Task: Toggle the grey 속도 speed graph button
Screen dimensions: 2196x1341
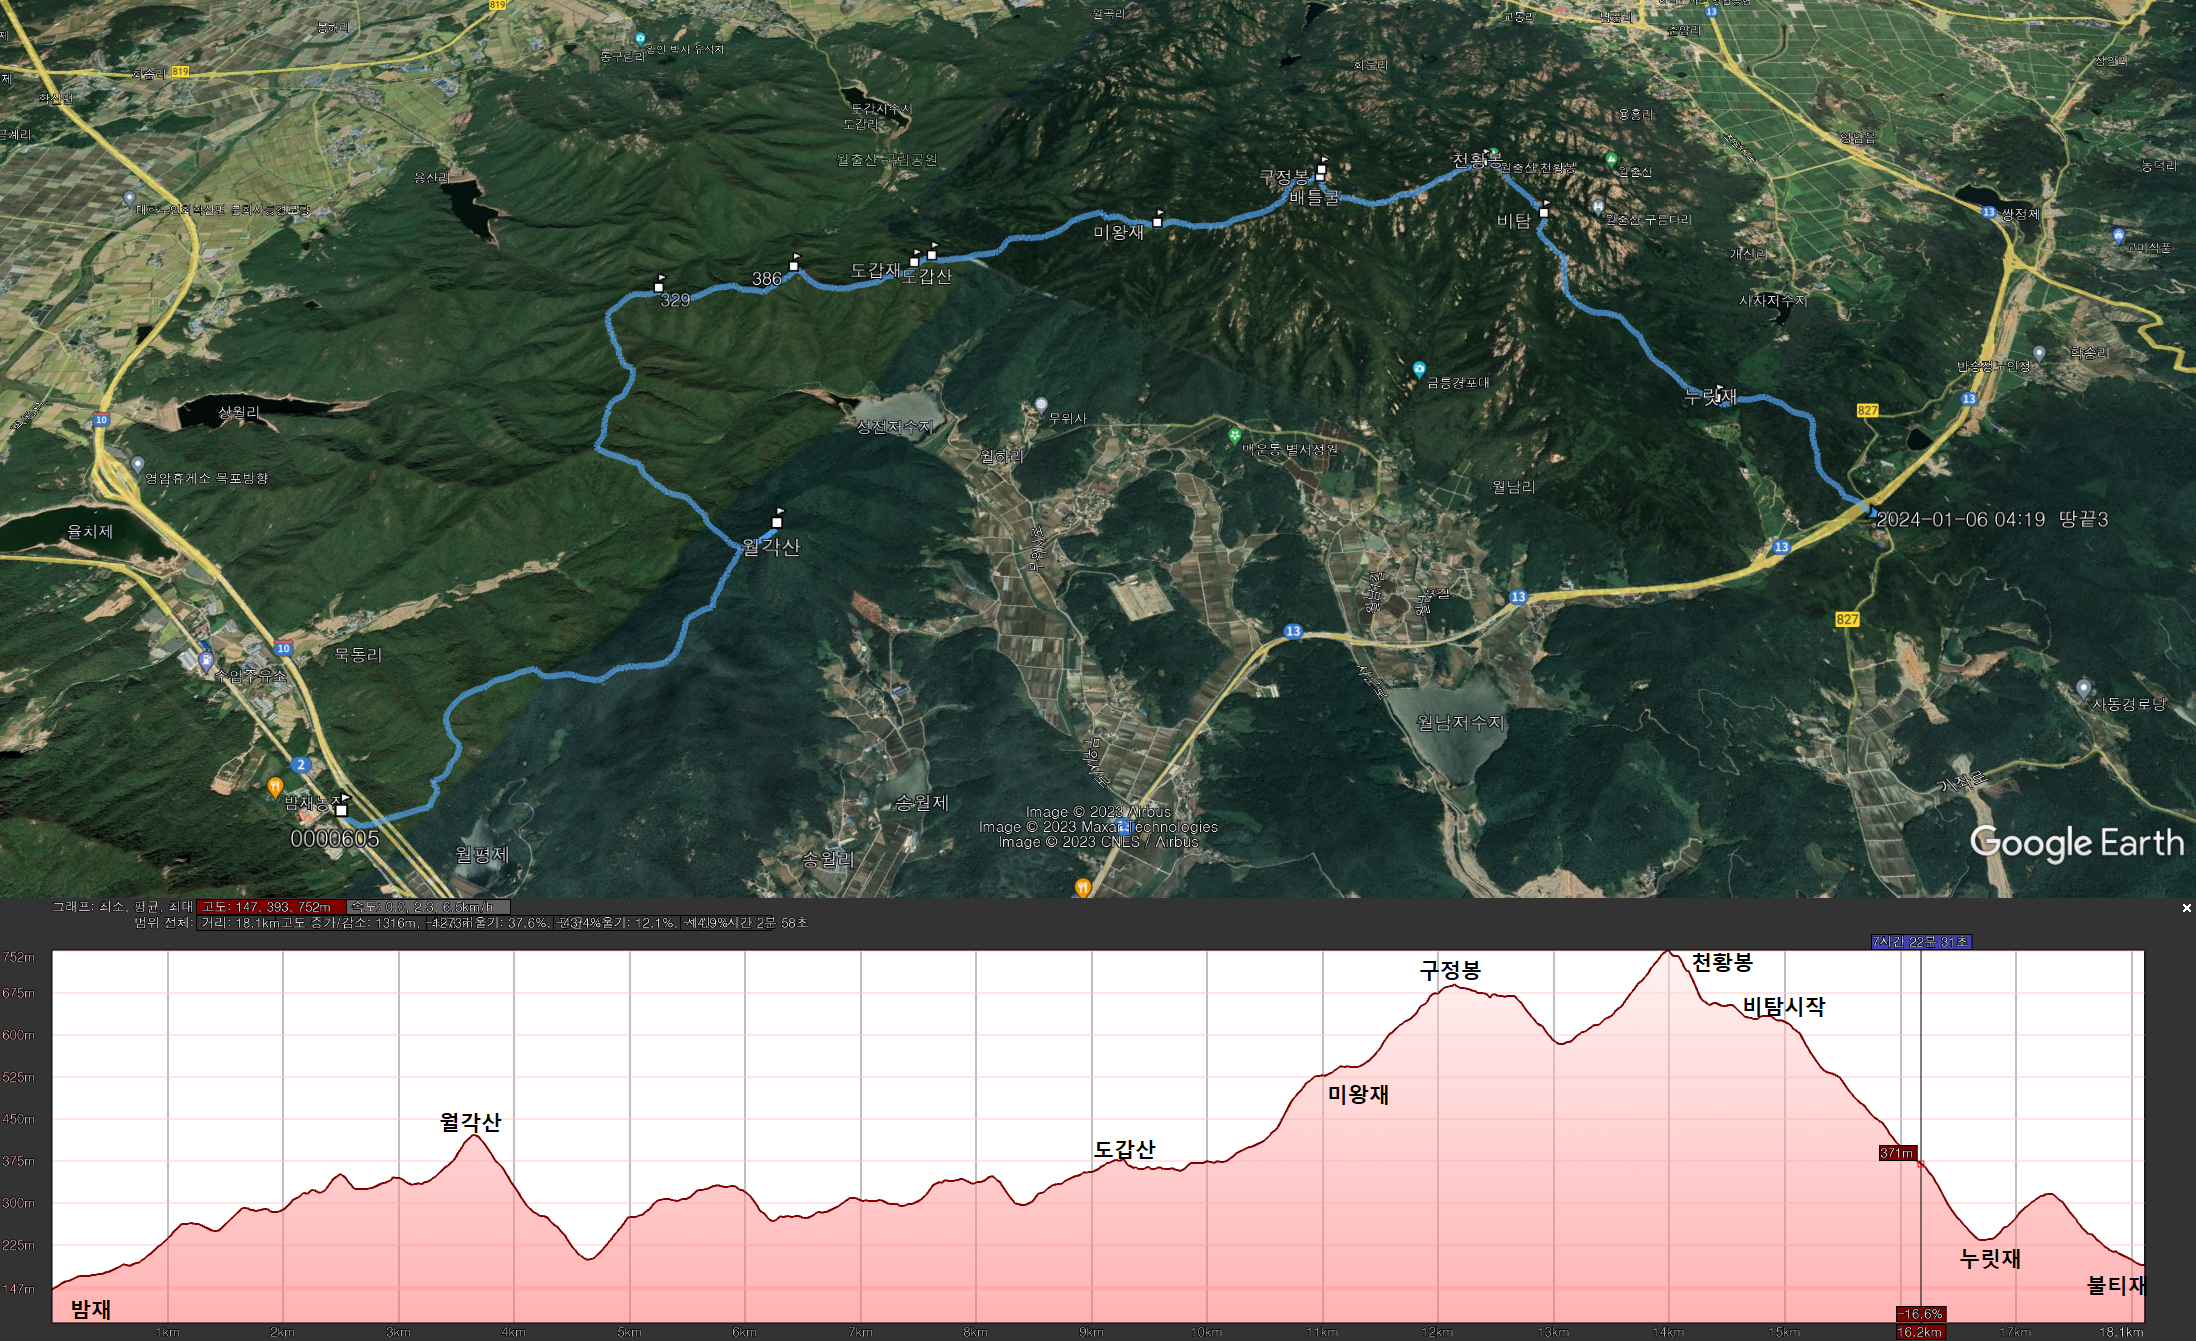Action: [428, 907]
